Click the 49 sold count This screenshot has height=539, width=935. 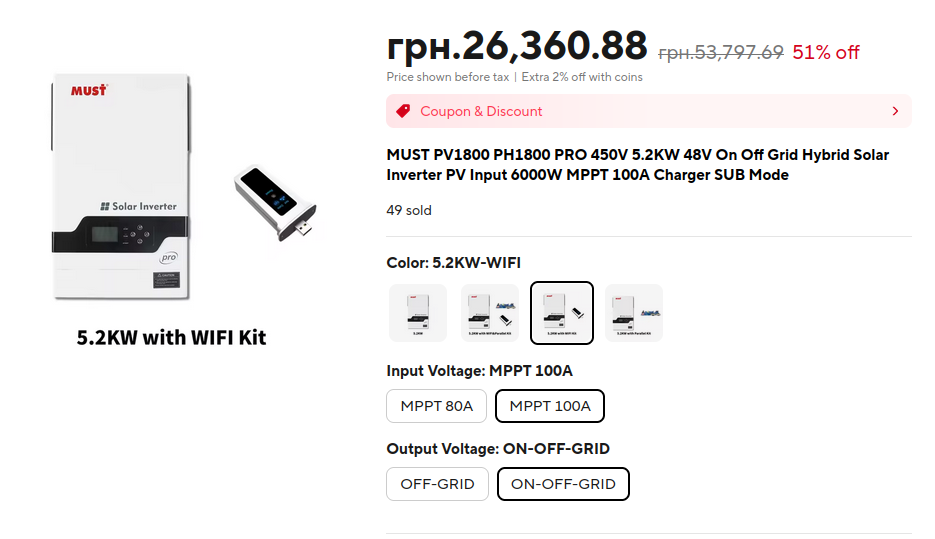click(408, 211)
